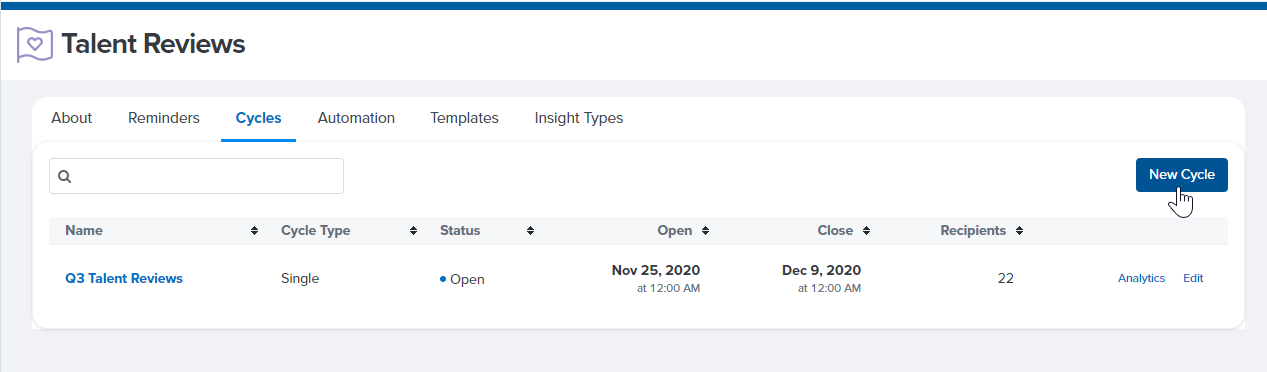
Task: Click the Talent Reviews flag heart icon
Action: (x=35, y=44)
